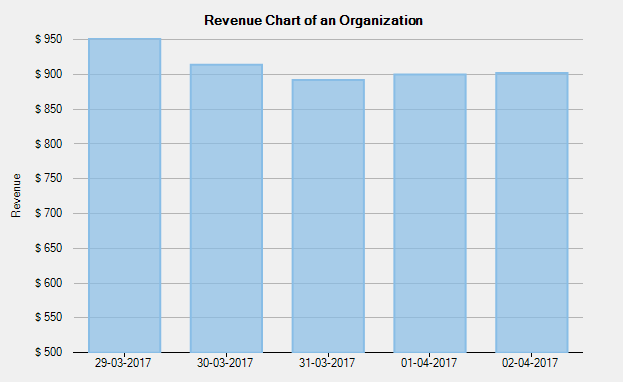Click the vertical 'Revenue' axis title
Viewport: 623px width, 382px height.
(x=16, y=195)
